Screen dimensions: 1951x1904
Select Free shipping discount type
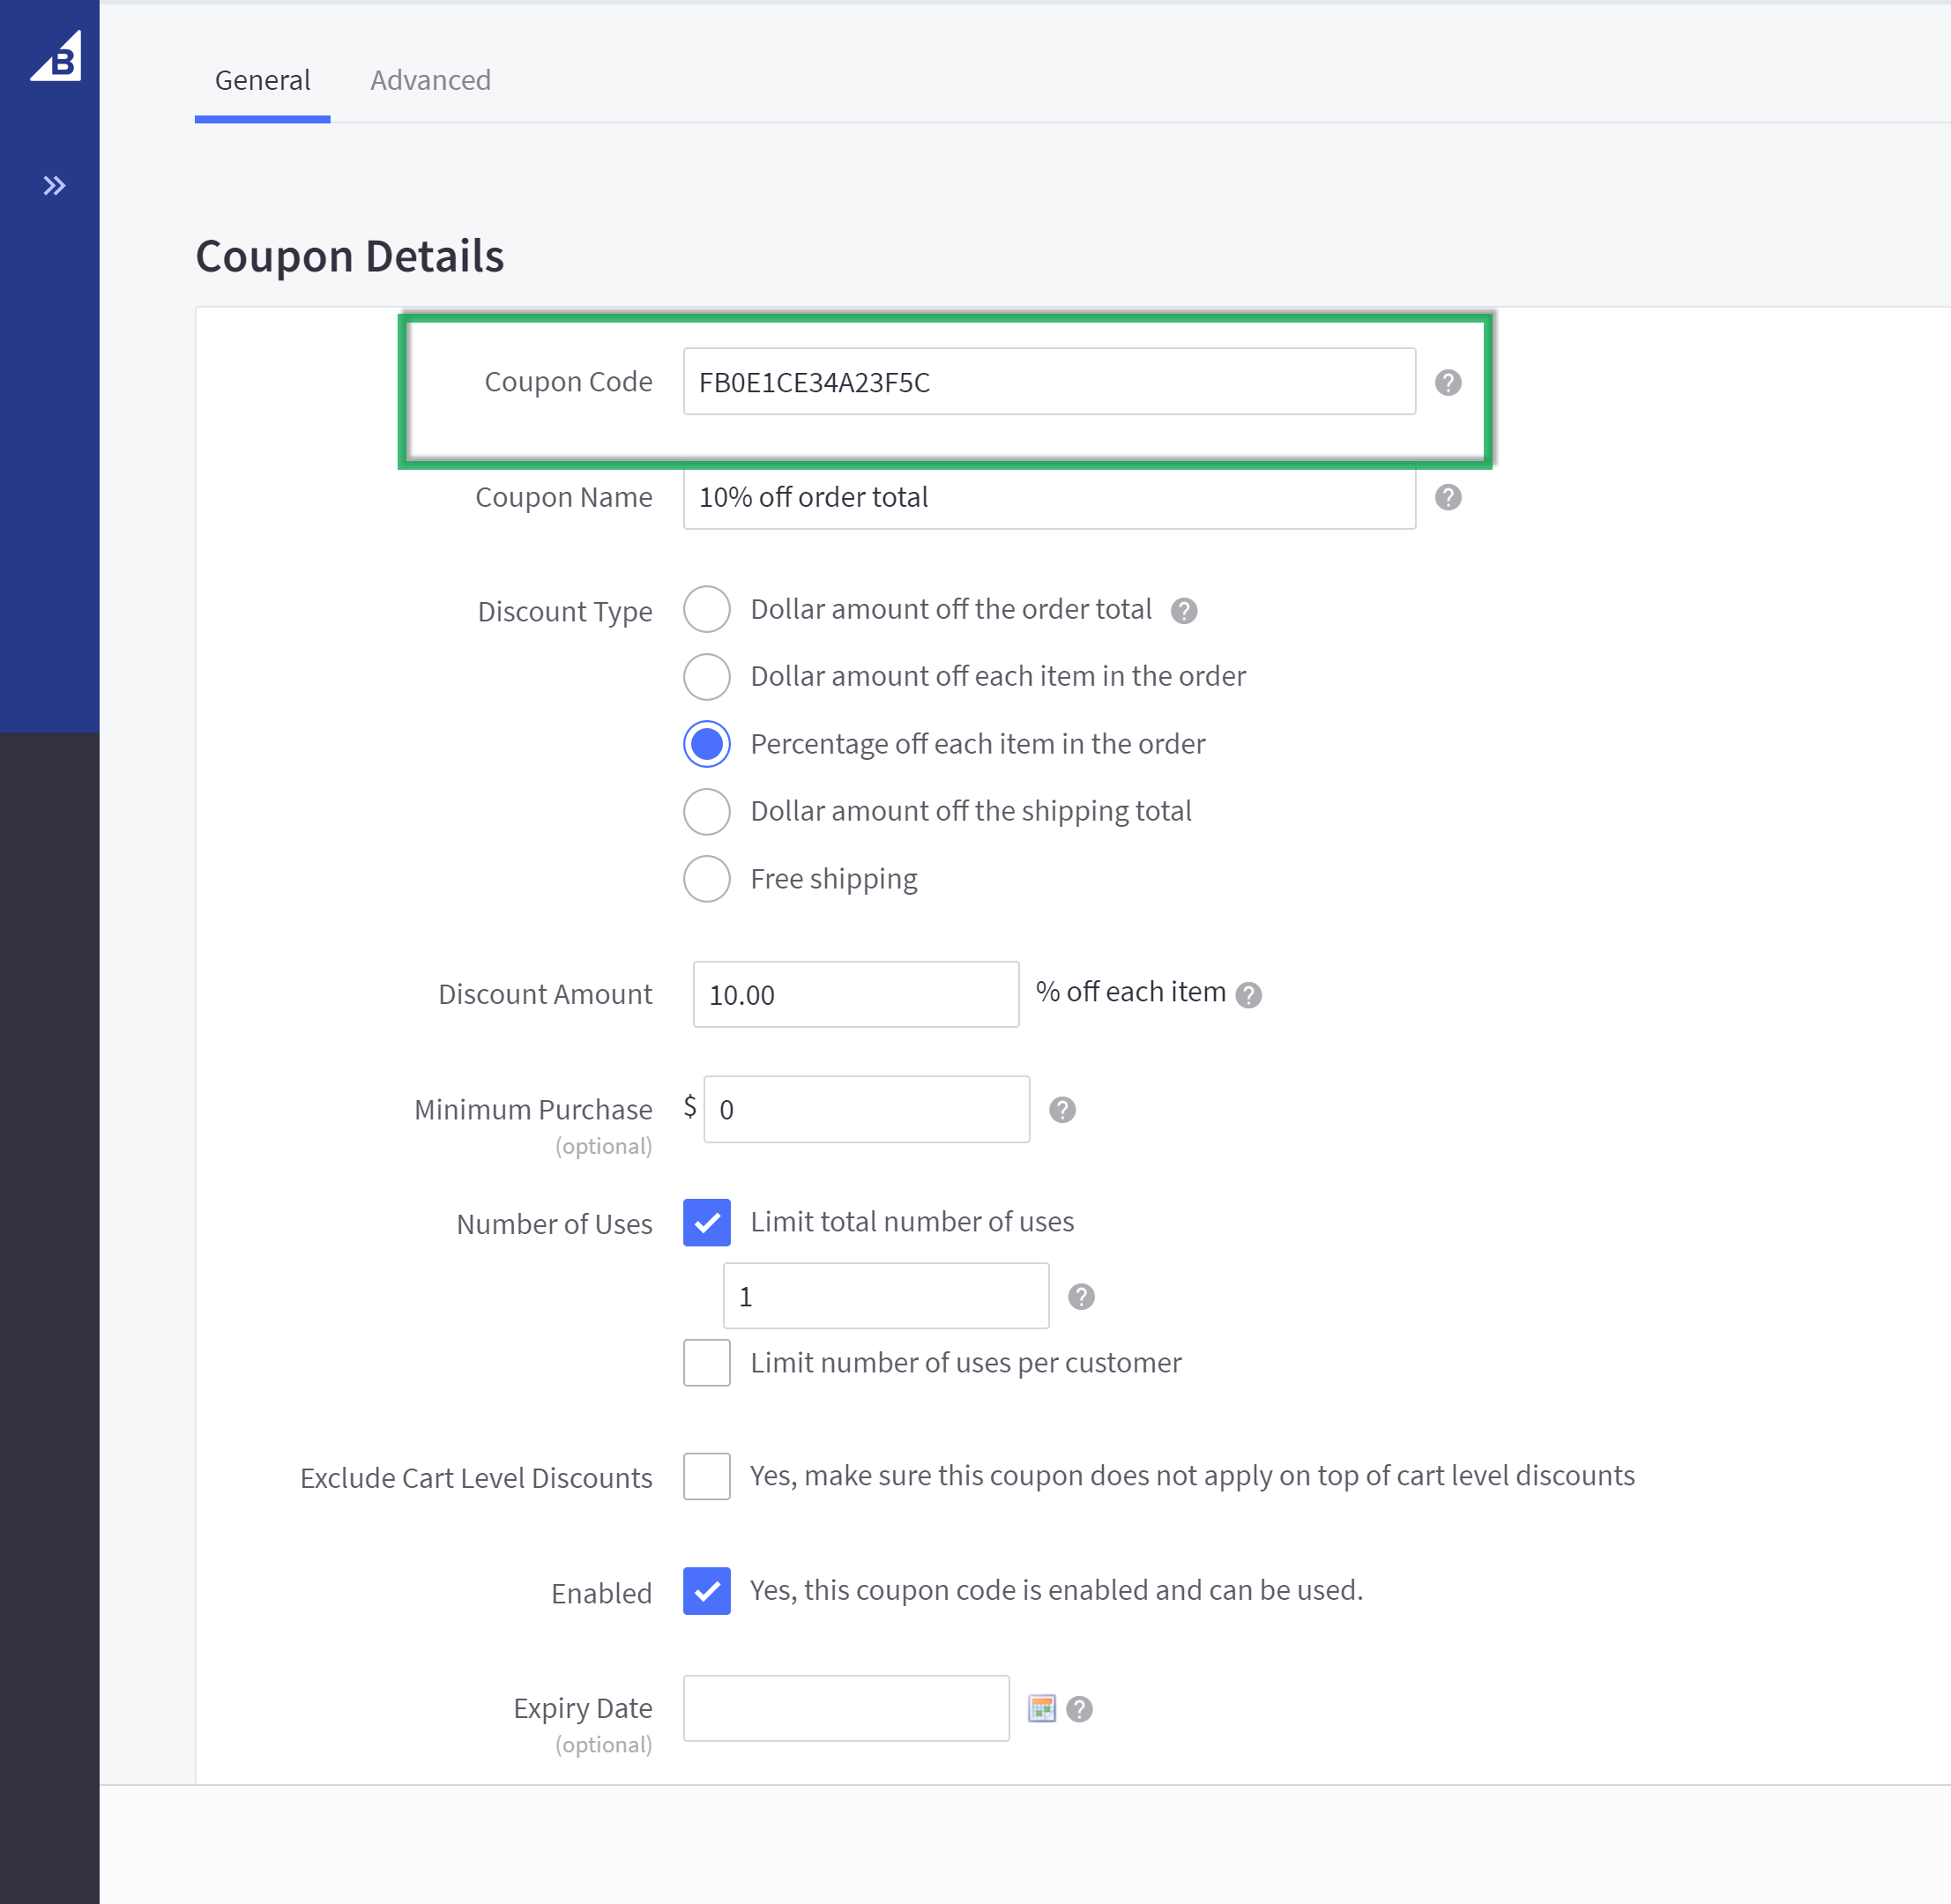(707, 878)
